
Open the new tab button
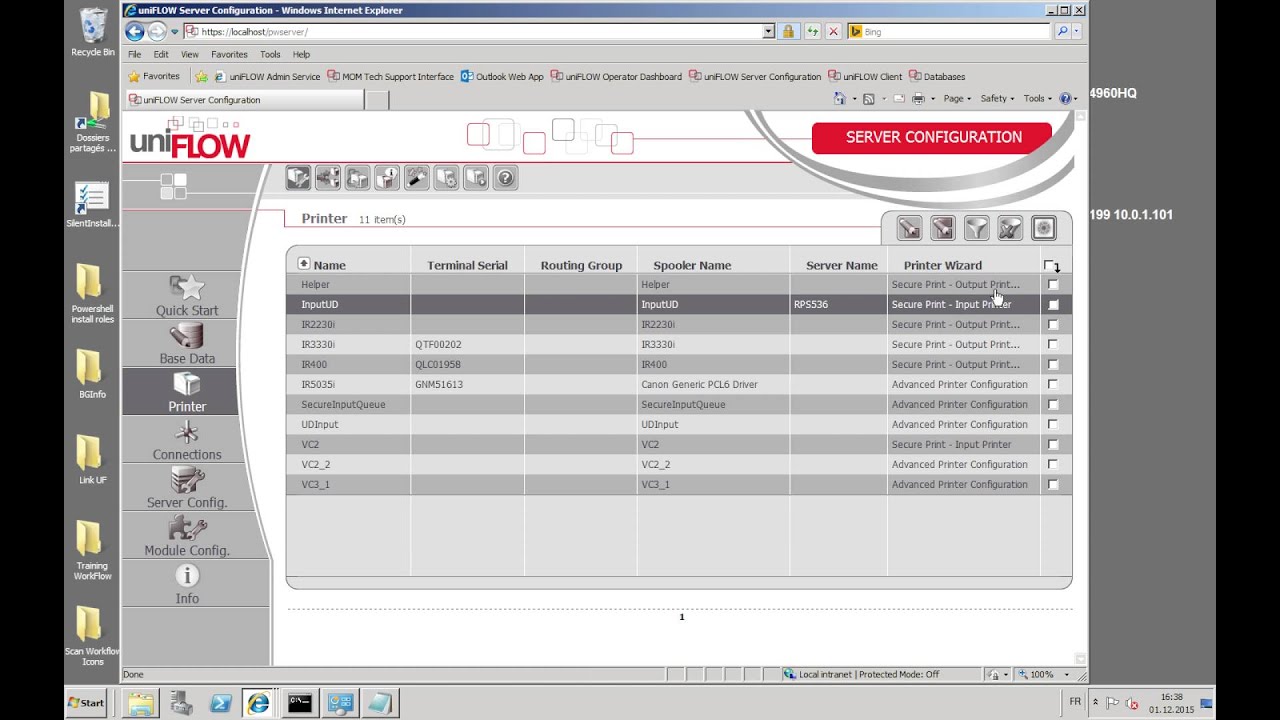[377, 100]
